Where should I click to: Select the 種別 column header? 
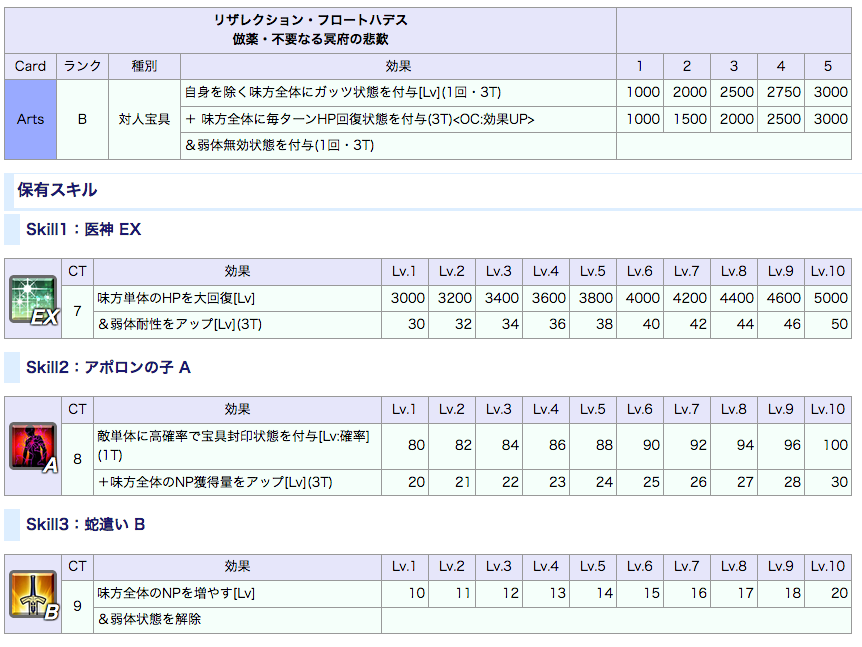(x=144, y=66)
